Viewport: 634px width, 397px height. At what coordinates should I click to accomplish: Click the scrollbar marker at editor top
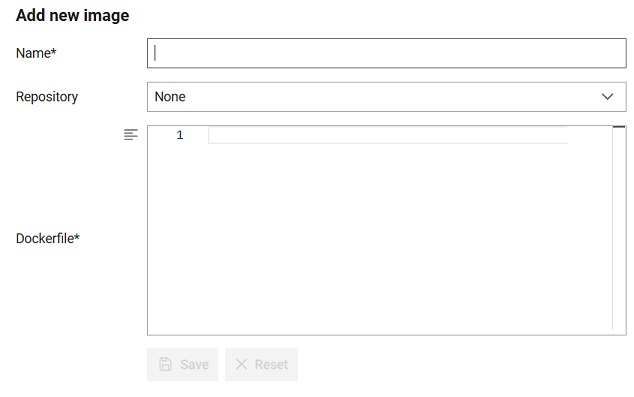[619, 127]
